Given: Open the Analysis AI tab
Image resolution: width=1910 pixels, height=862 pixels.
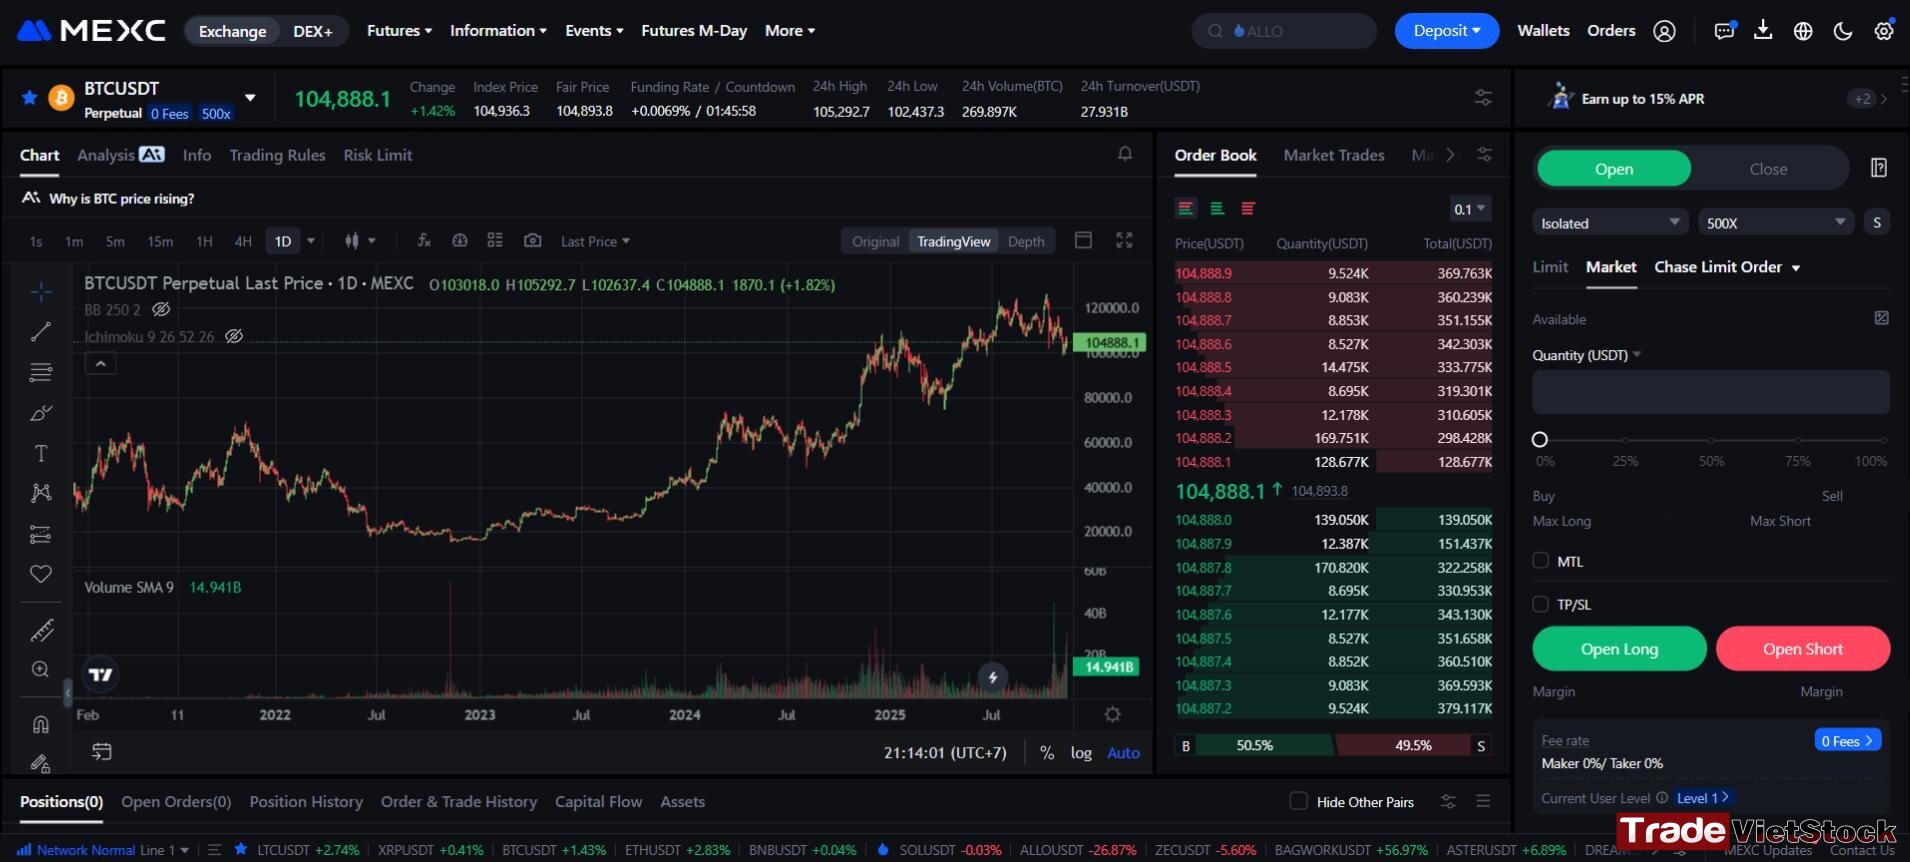Looking at the screenshot, I should [x=120, y=155].
